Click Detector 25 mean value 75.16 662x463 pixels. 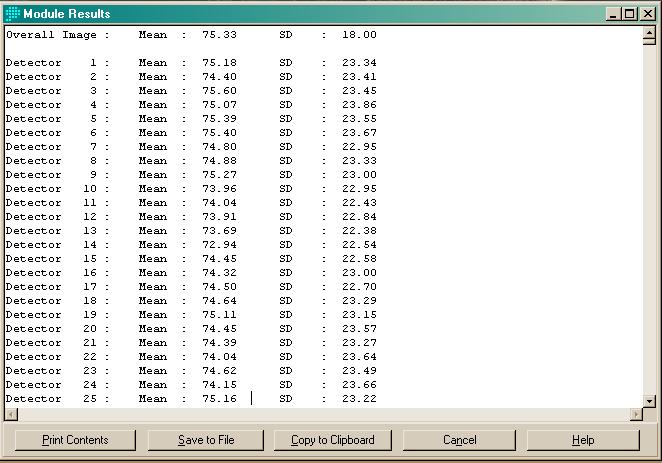[219, 398]
